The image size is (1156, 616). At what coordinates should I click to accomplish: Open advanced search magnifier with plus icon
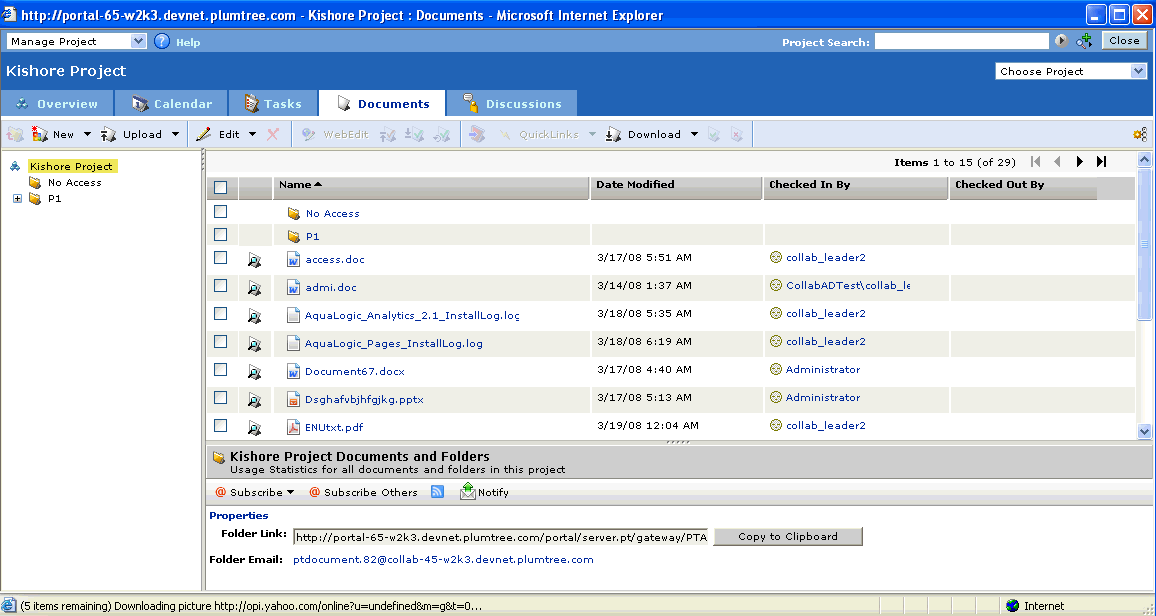(x=1084, y=41)
